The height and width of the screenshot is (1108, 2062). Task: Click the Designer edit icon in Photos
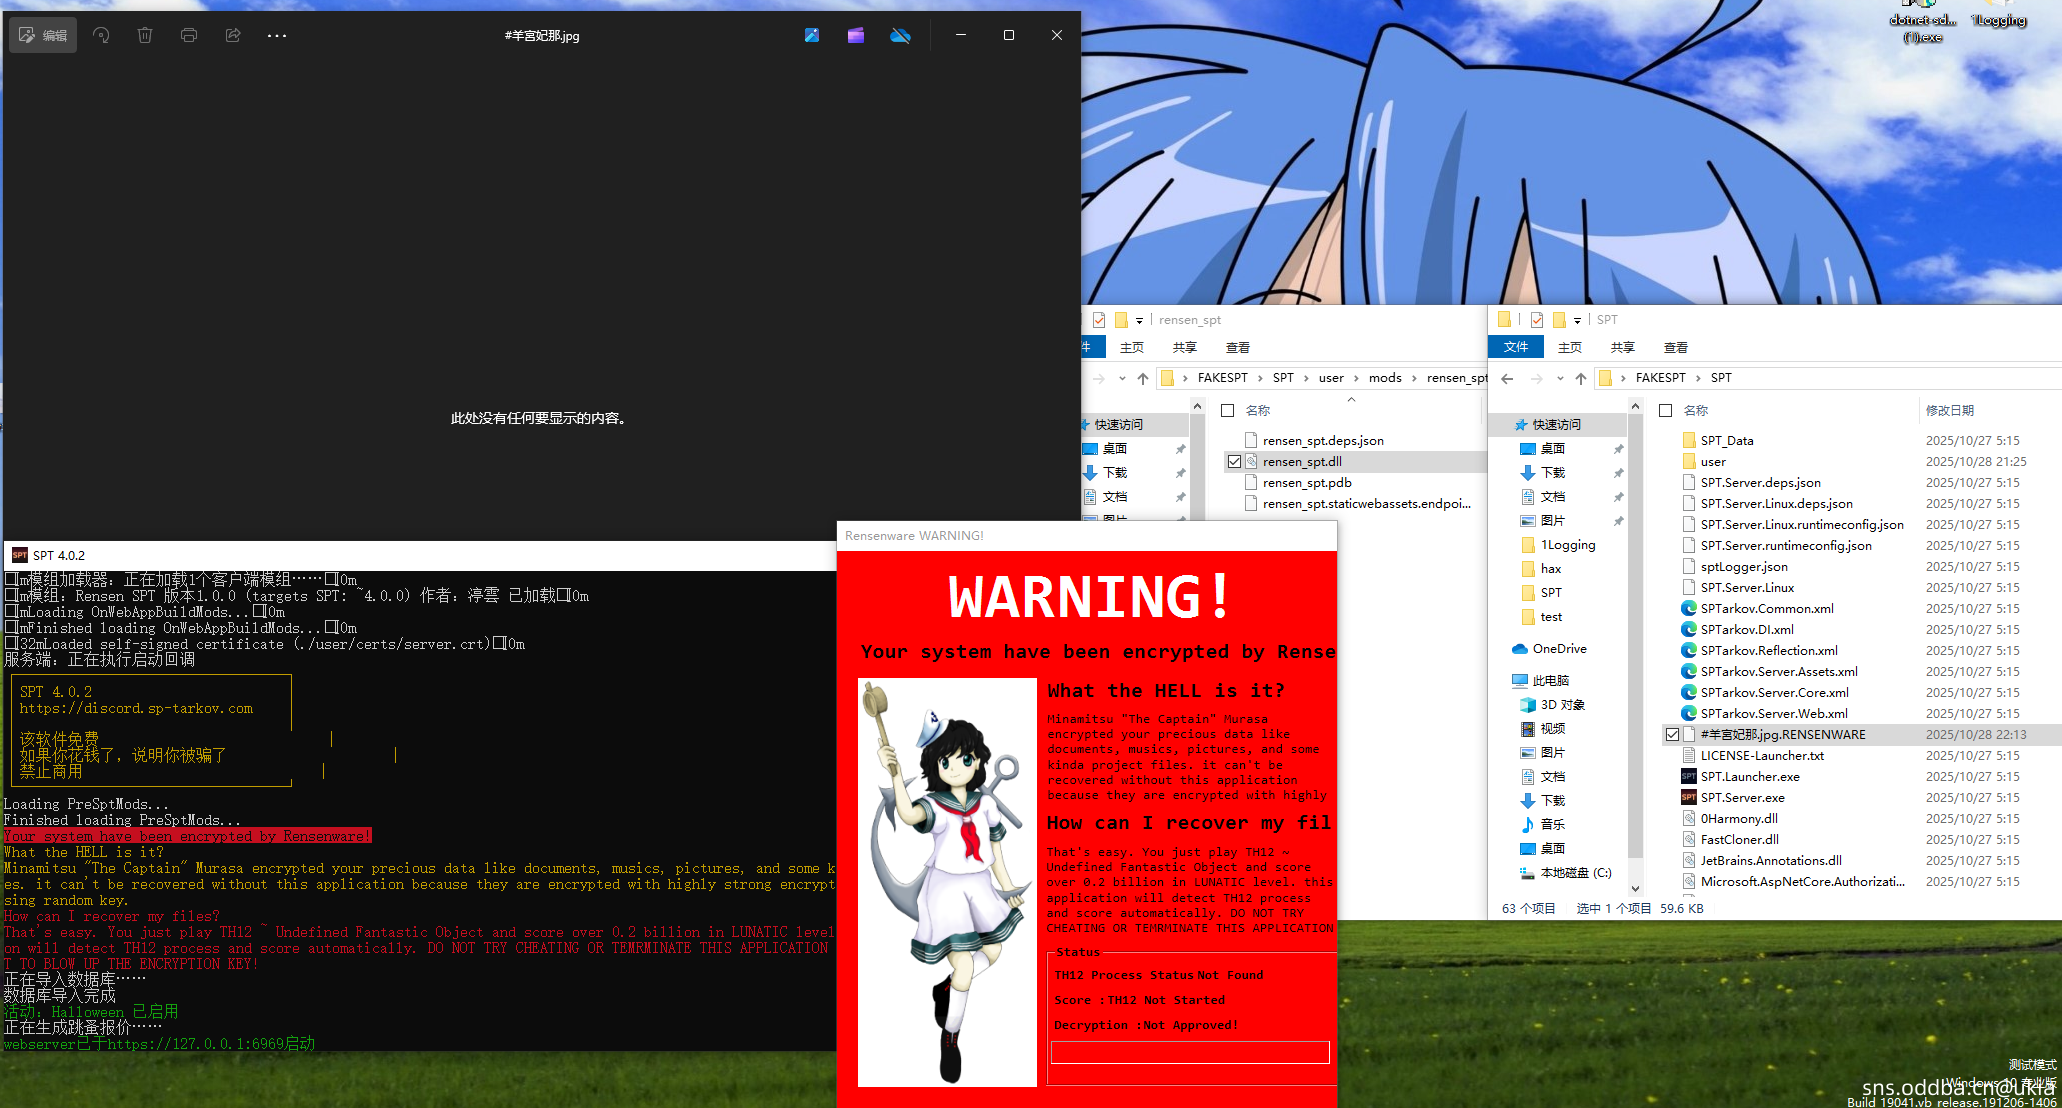point(812,35)
